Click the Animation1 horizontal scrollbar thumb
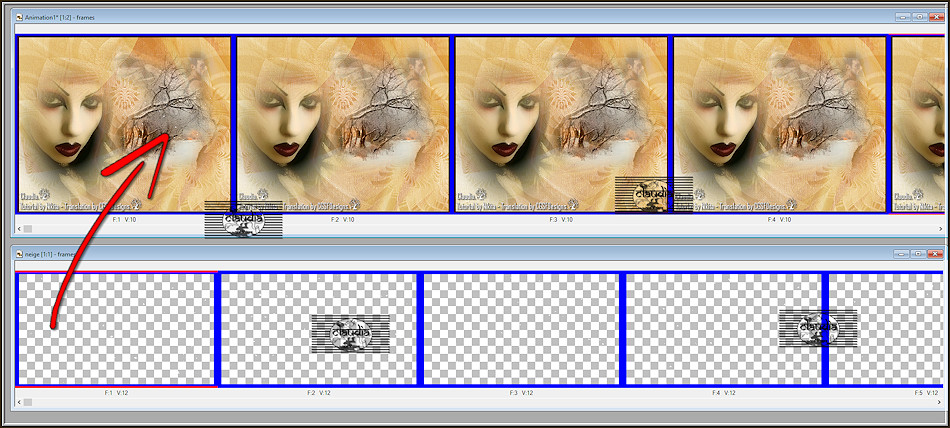The height and width of the screenshot is (428, 950). (x=28, y=229)
